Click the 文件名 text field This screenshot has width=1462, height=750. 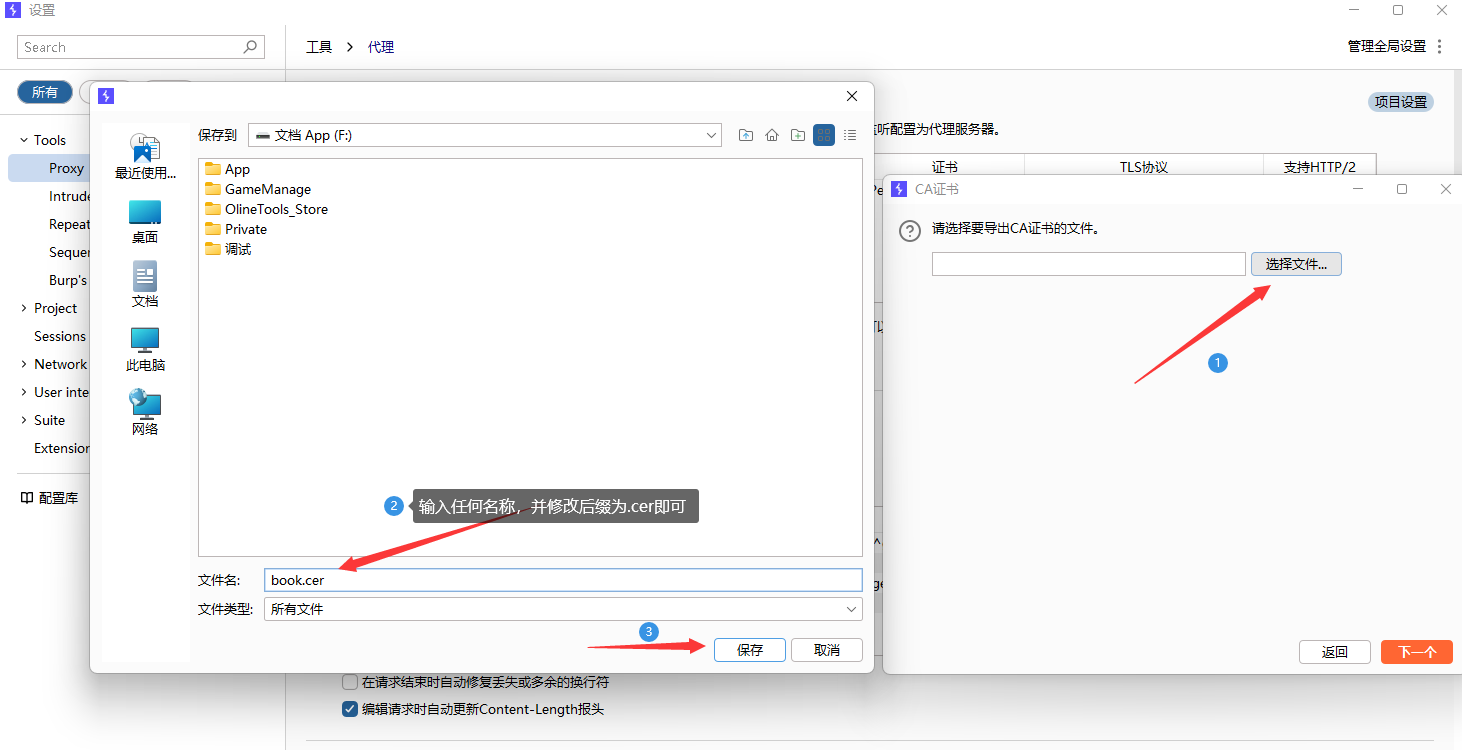tap(562, 580)
